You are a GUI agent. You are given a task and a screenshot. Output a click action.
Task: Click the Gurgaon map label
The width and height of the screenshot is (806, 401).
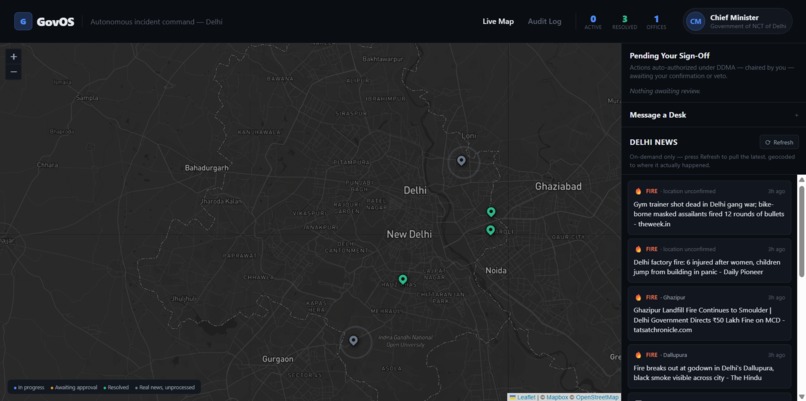coord(278,359)
